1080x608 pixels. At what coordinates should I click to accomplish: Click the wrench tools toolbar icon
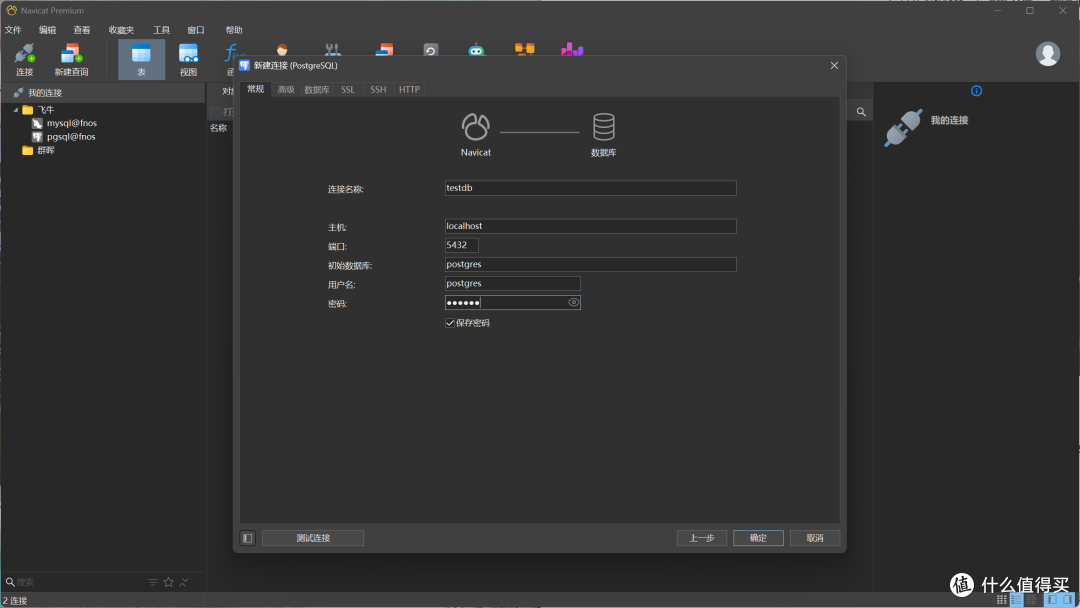[x=333, y=50]
